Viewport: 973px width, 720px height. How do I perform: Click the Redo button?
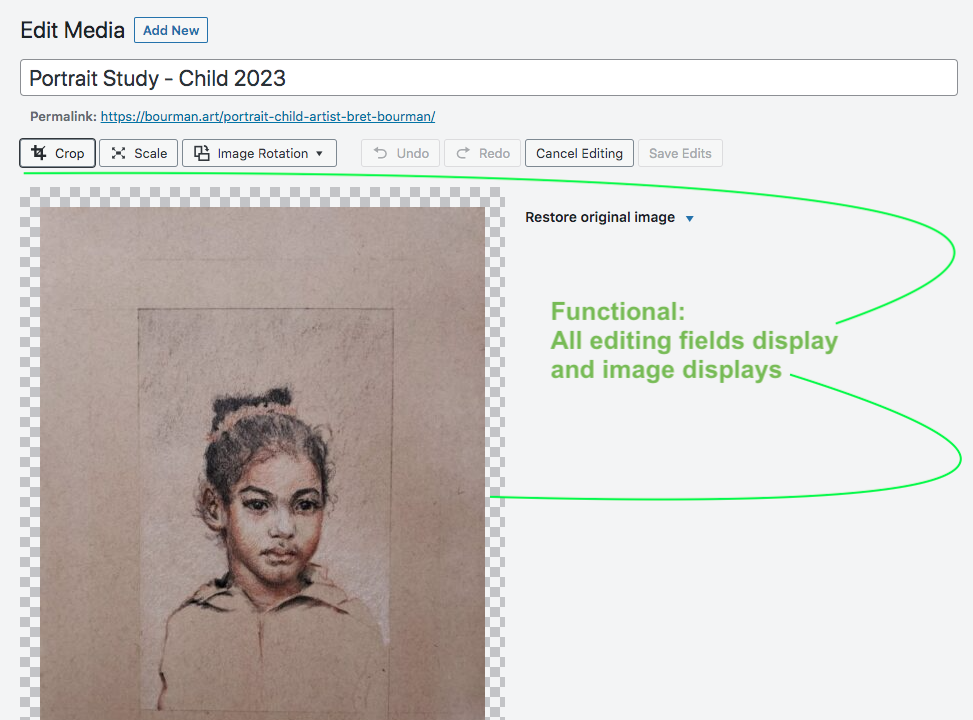(481, 153)
